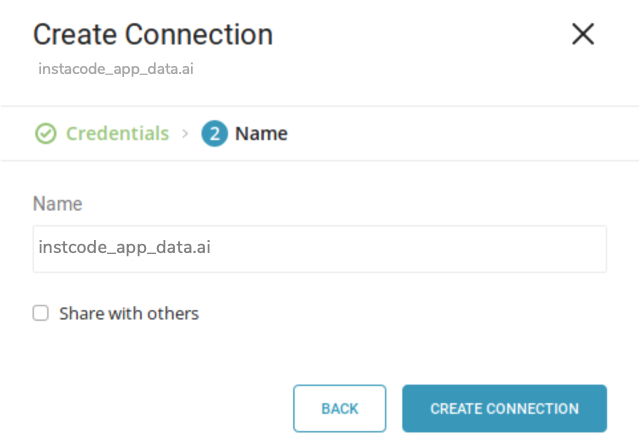
Task: Click the green Credentials checkmark icon
Action: tap(45, 133)
